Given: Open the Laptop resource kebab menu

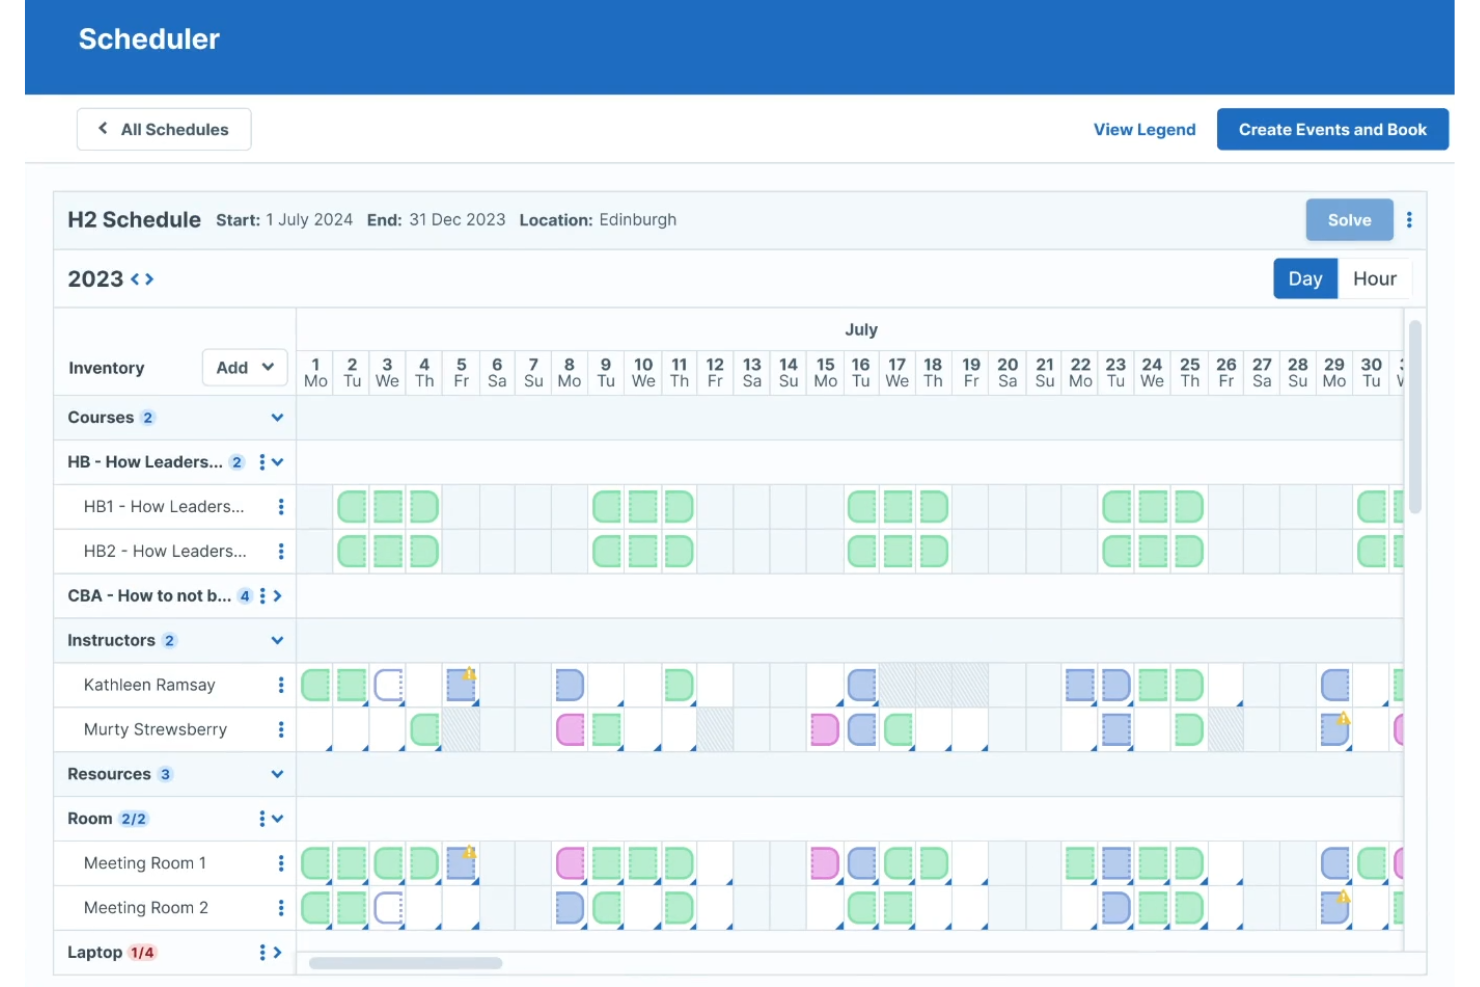Looking at the screenshot, I should [x=262, y=951].
